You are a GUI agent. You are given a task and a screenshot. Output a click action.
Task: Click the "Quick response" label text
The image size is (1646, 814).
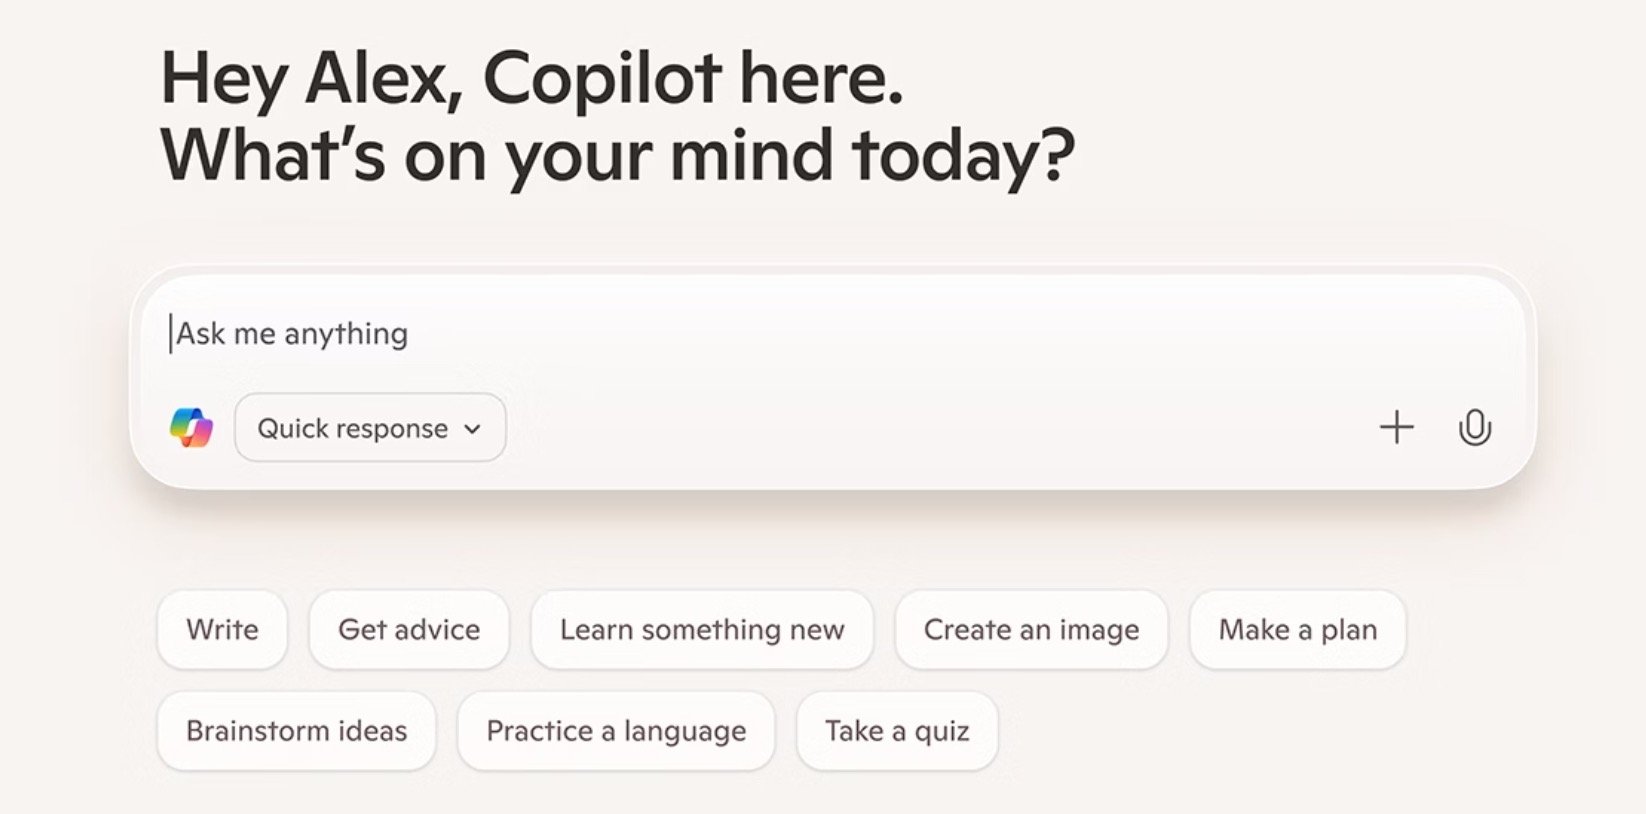[x=352, y=428]
